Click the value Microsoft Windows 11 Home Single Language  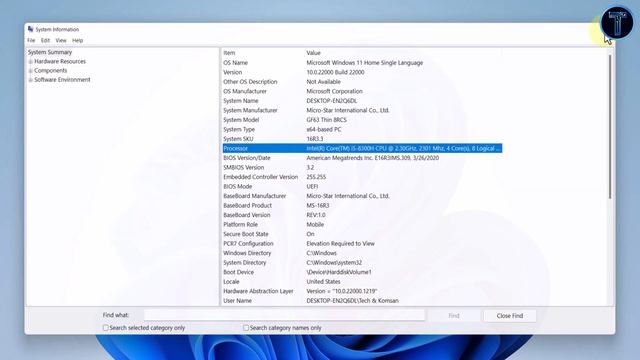[364, 63]
